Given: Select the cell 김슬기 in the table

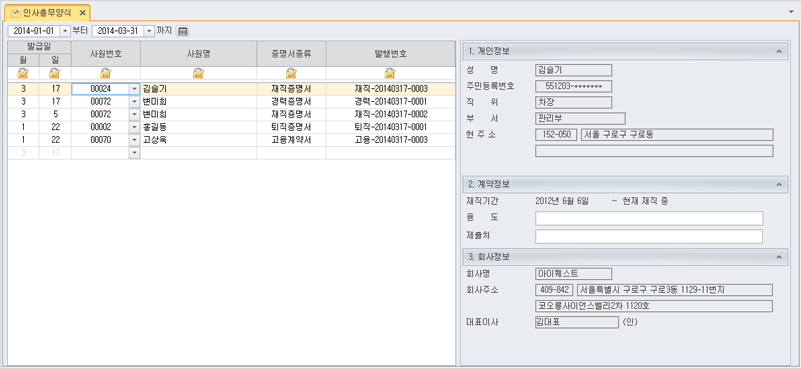Looking at the screenshot, I should click(x=198, y=89).
